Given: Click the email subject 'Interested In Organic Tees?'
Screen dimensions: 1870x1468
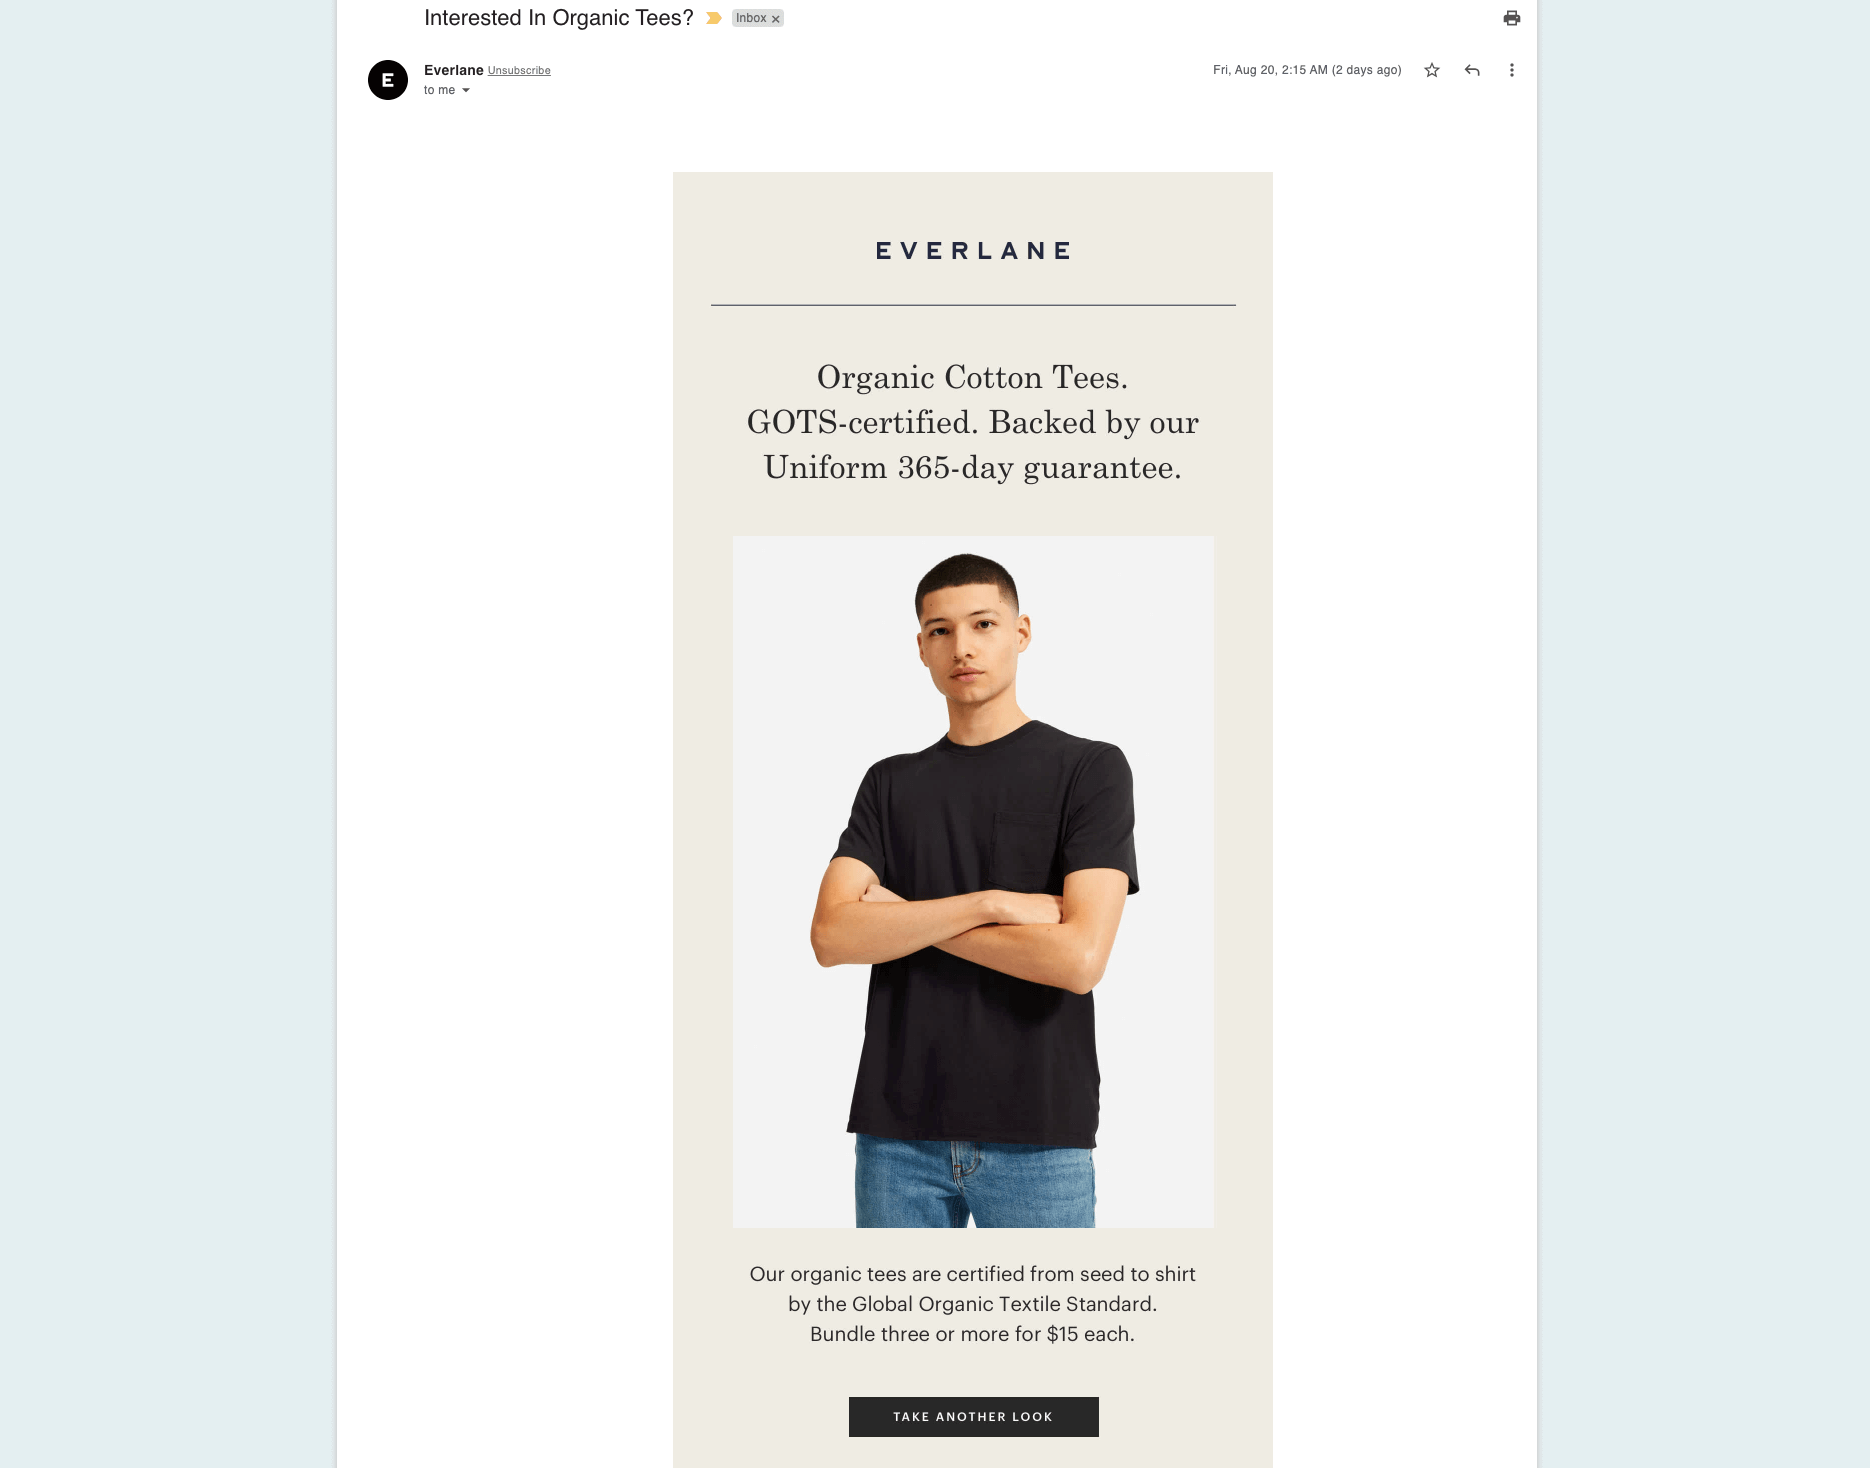Looking at the screenshot, I should [x=557, y=17].
